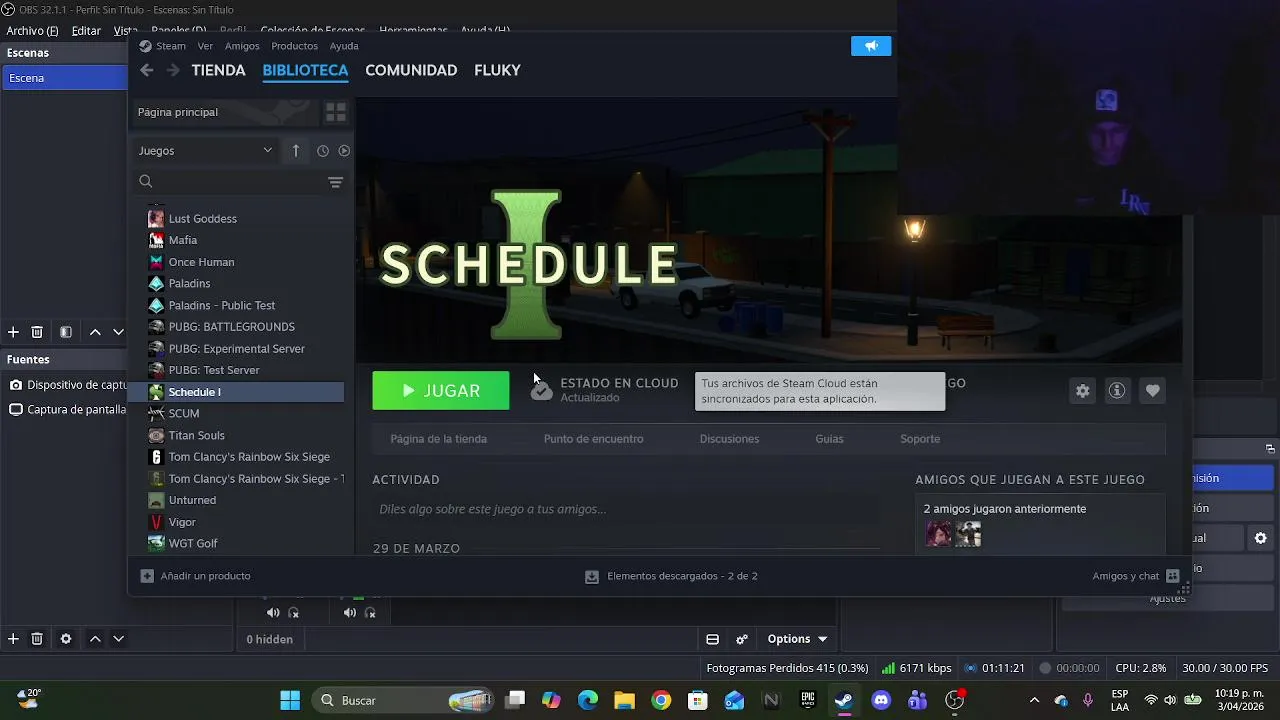Image resolution: width=1280 pixels, height=720 pixels.
Task: Click the Steam friends chat grid icon
Action: (x=1173, y=576)
